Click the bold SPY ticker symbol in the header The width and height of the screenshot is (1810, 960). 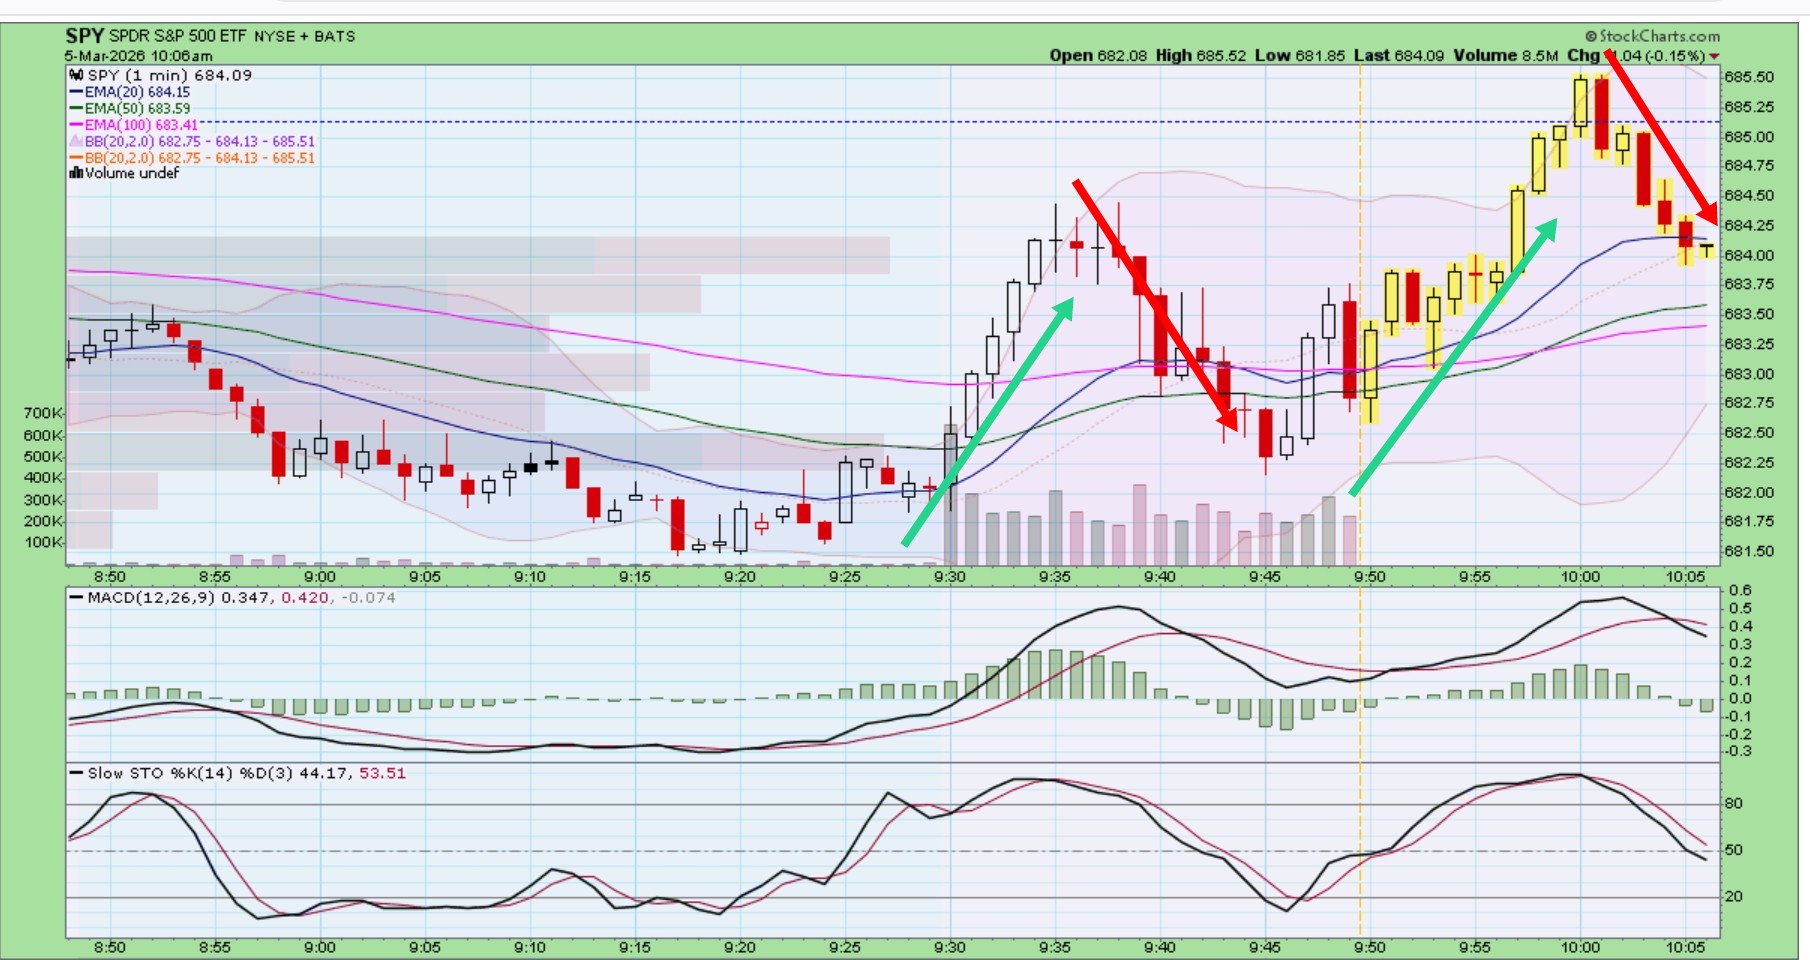click(85, 36)
